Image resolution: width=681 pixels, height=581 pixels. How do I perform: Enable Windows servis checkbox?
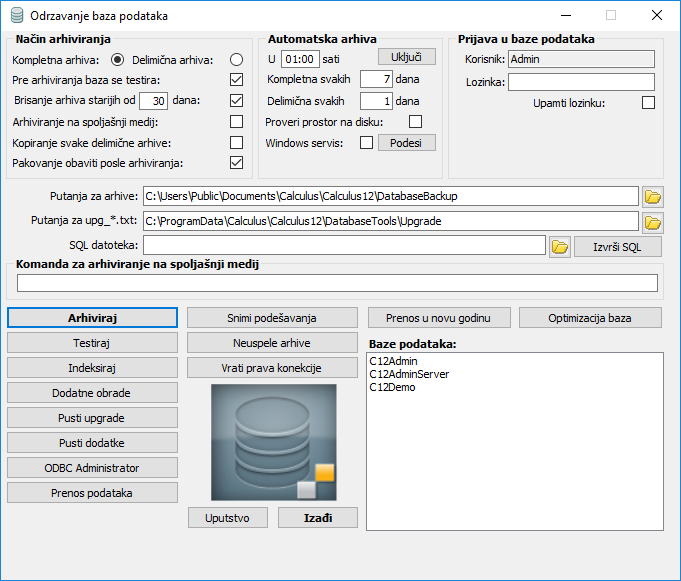(366, 143)
